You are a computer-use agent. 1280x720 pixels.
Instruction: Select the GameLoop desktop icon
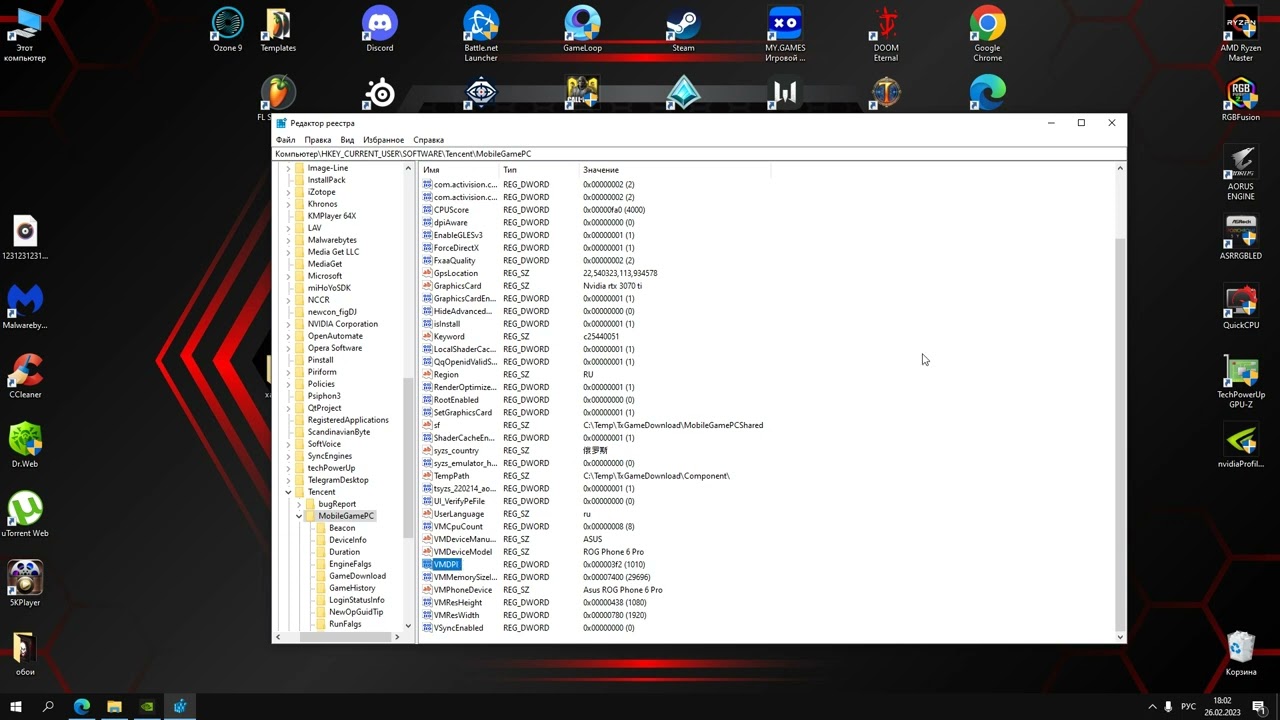[x=582, y=30]
